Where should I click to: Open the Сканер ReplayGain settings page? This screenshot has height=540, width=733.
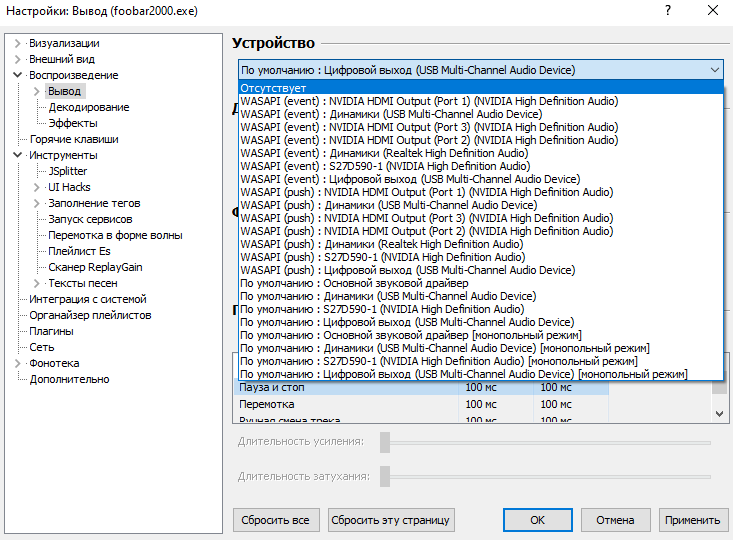click(x=95, y=267)
